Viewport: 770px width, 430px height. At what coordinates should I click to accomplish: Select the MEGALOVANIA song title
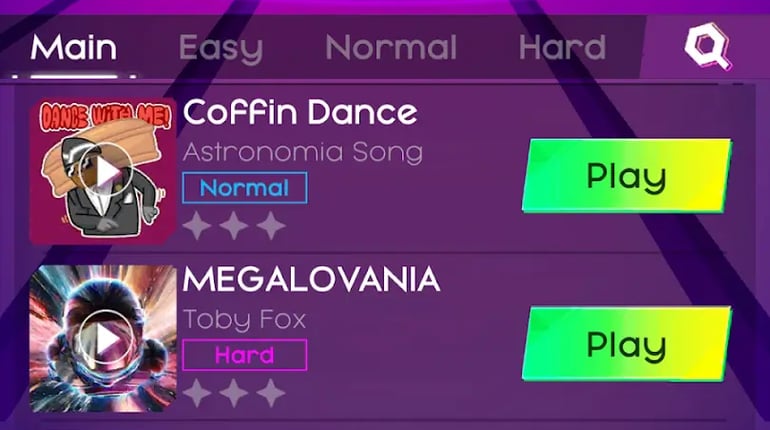tap(311, 279)
